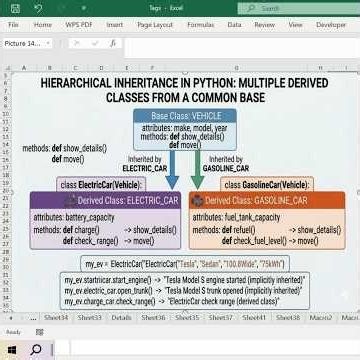The height and width of the screenshot is (360, 360).
Task: Open the Page Layout tab
Action: point(155,25)
